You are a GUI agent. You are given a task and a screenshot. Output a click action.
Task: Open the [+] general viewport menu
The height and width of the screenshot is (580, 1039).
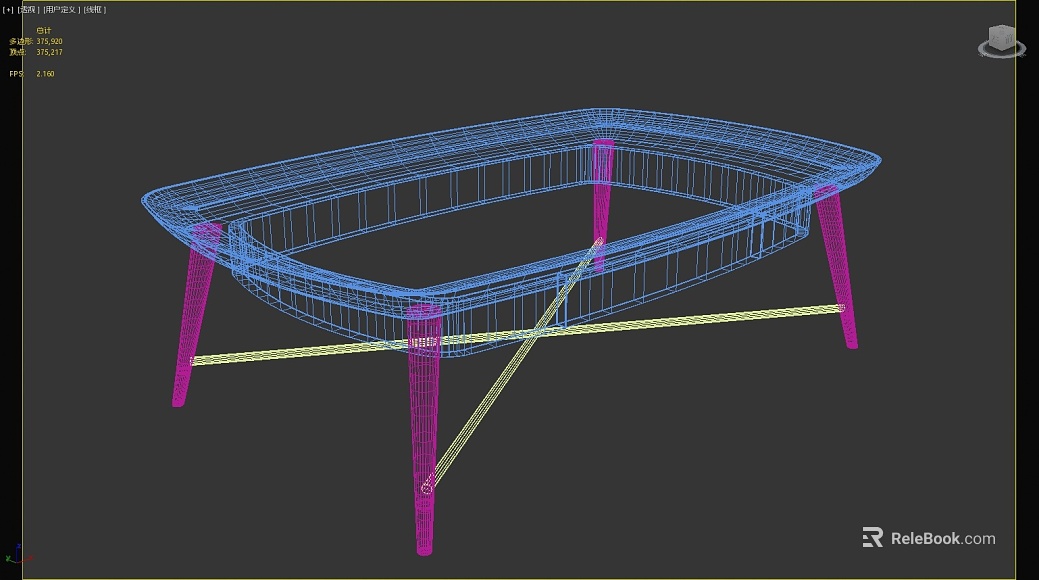pos(8,10)
